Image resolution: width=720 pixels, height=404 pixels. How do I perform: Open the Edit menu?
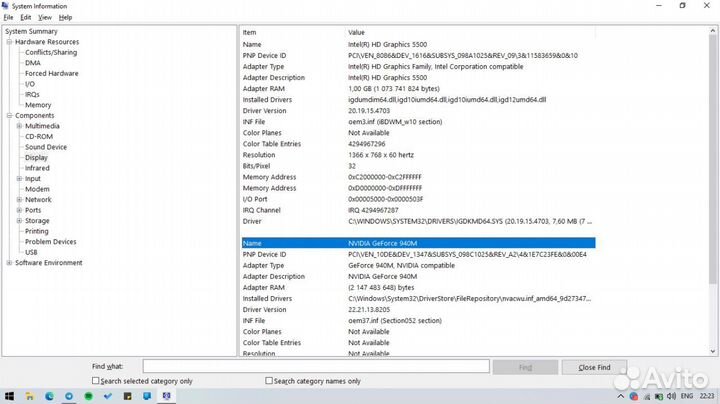[x=26, y=17]
